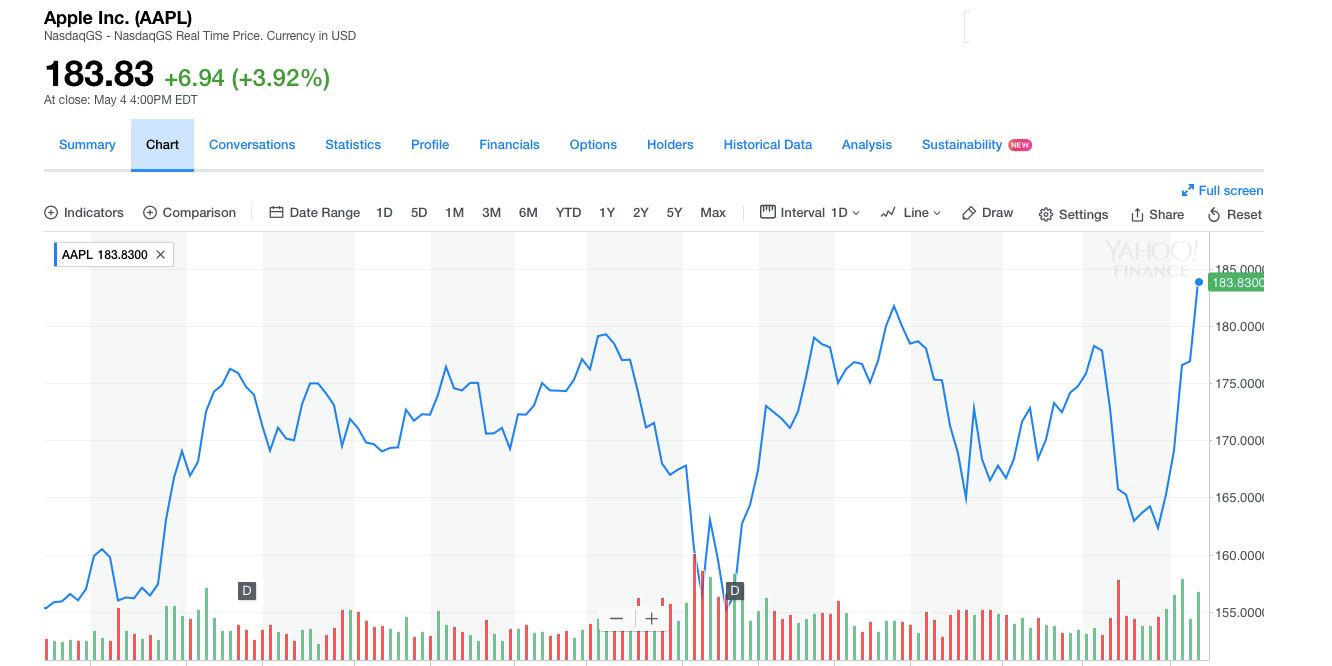
Task: Open the Indicators plus icon
Action: tap(52, 213)
